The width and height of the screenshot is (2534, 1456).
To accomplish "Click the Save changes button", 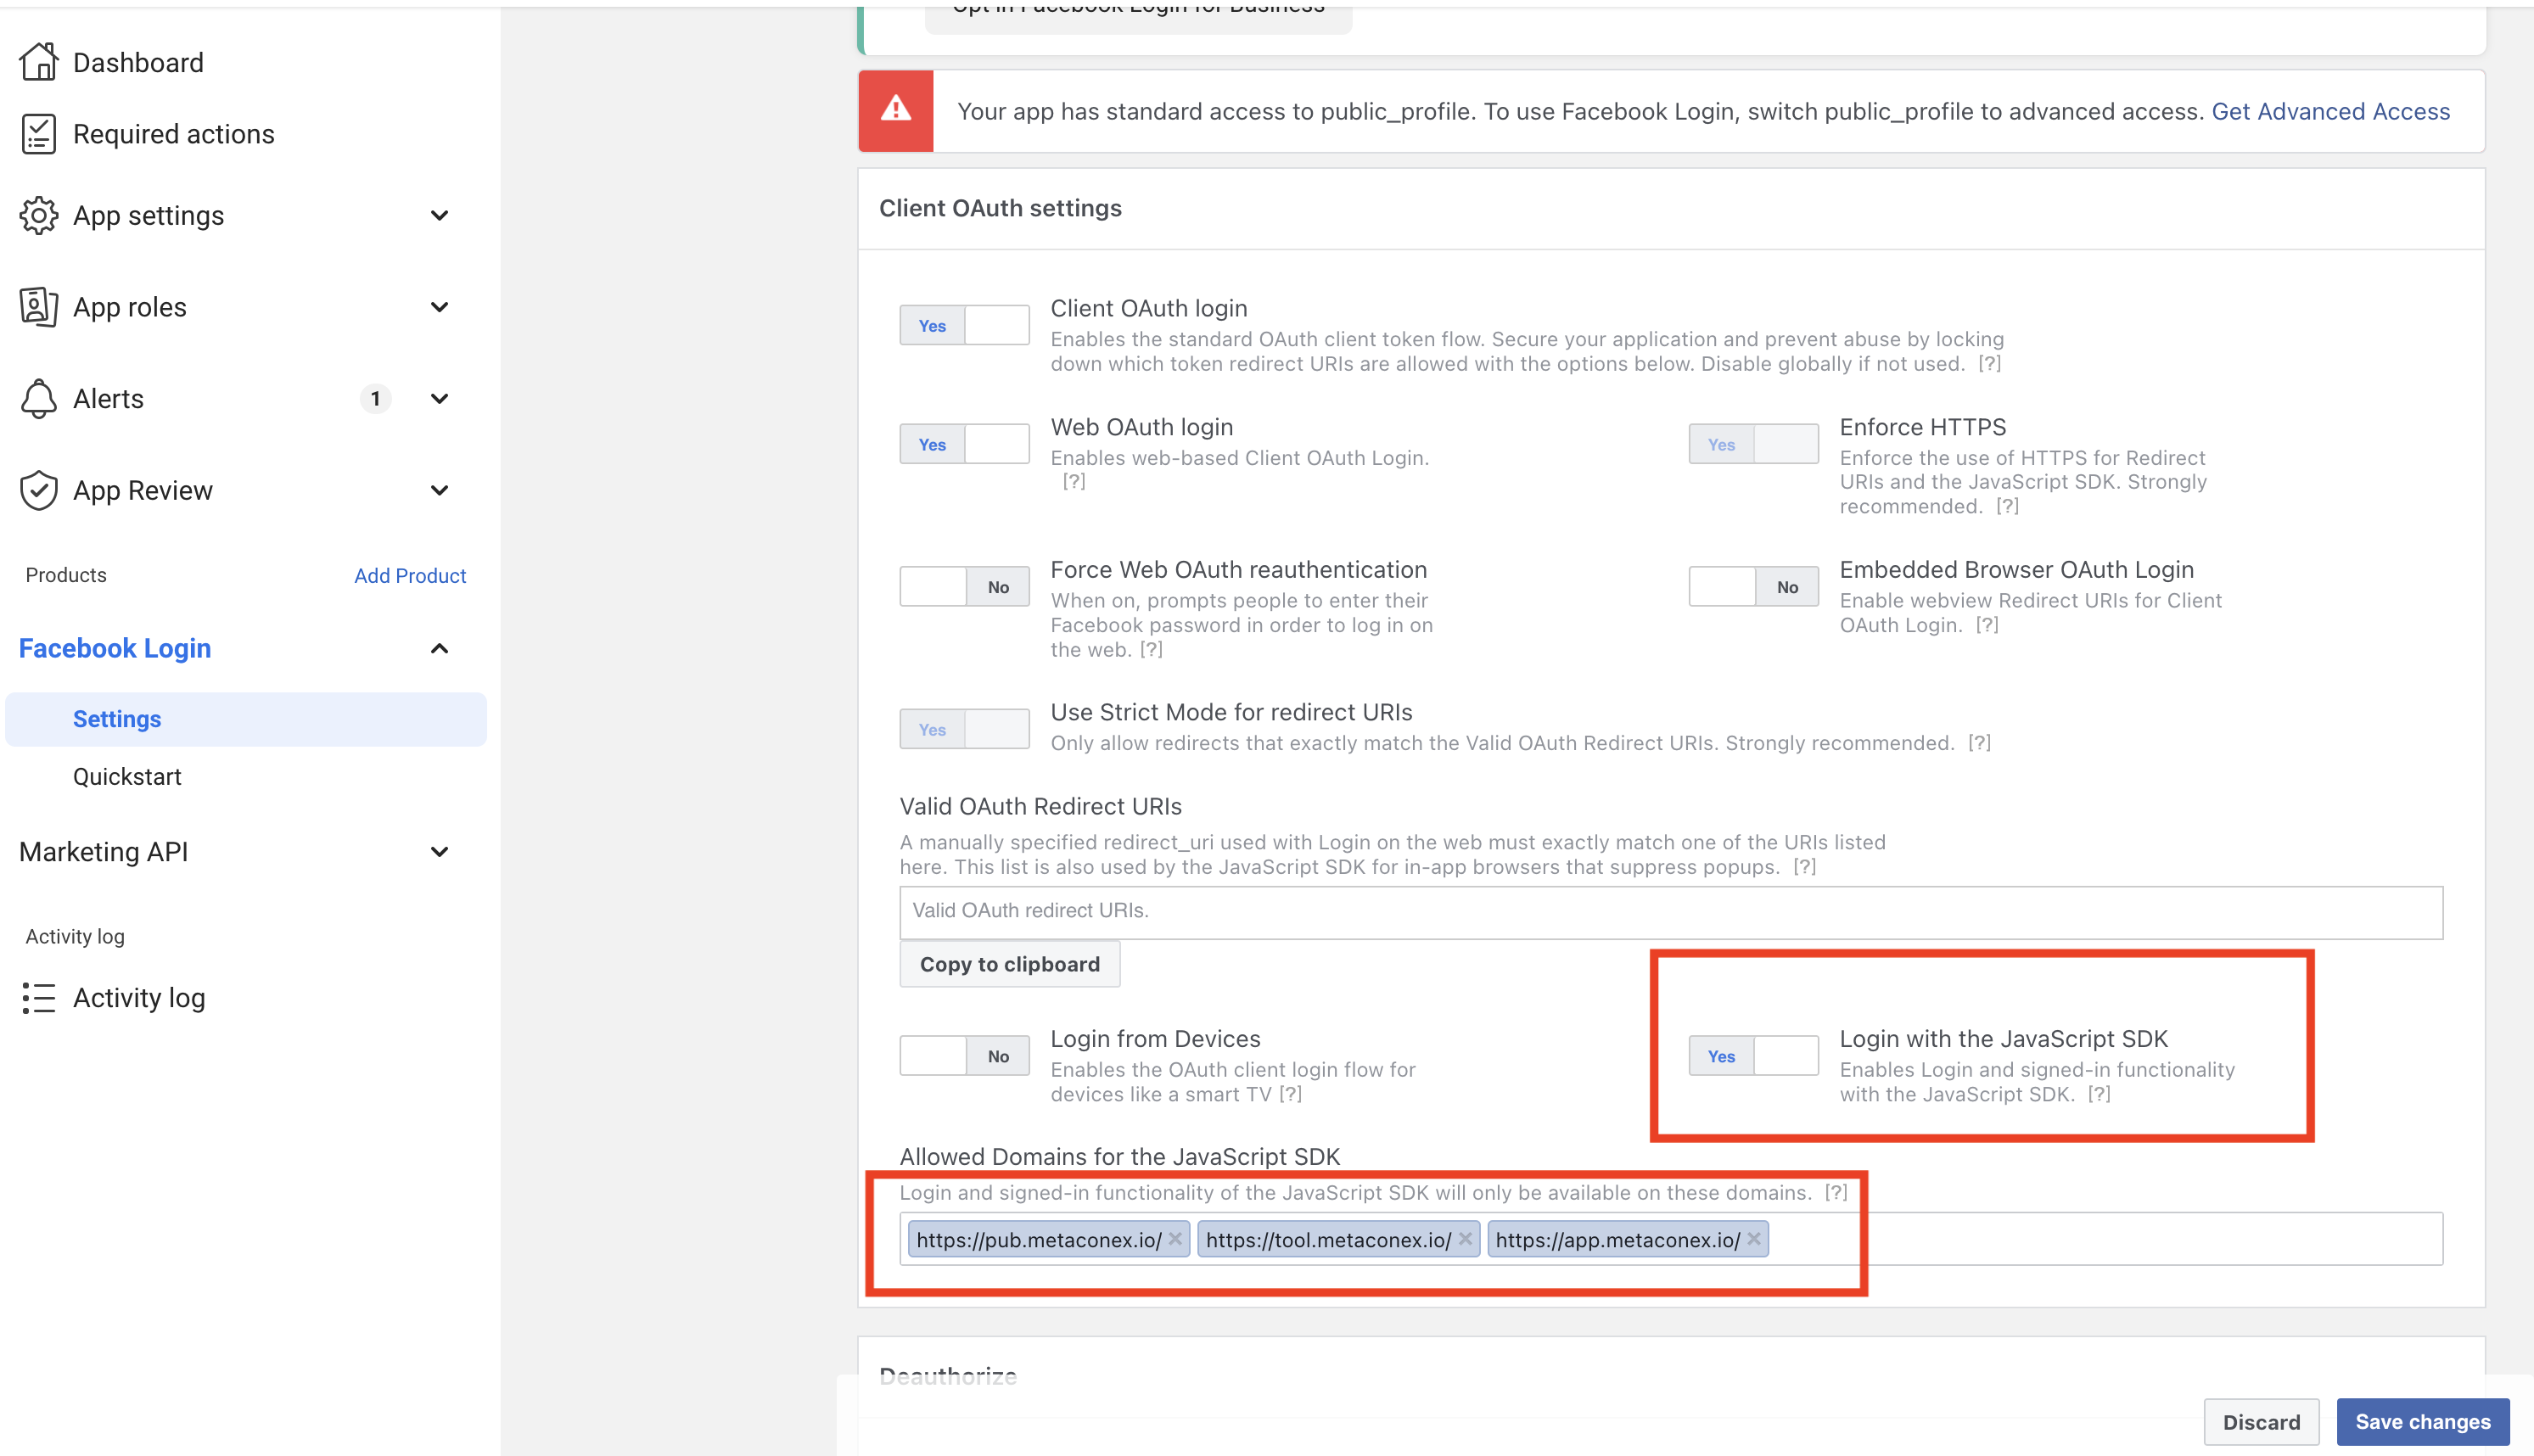I will point(2422,1421).
